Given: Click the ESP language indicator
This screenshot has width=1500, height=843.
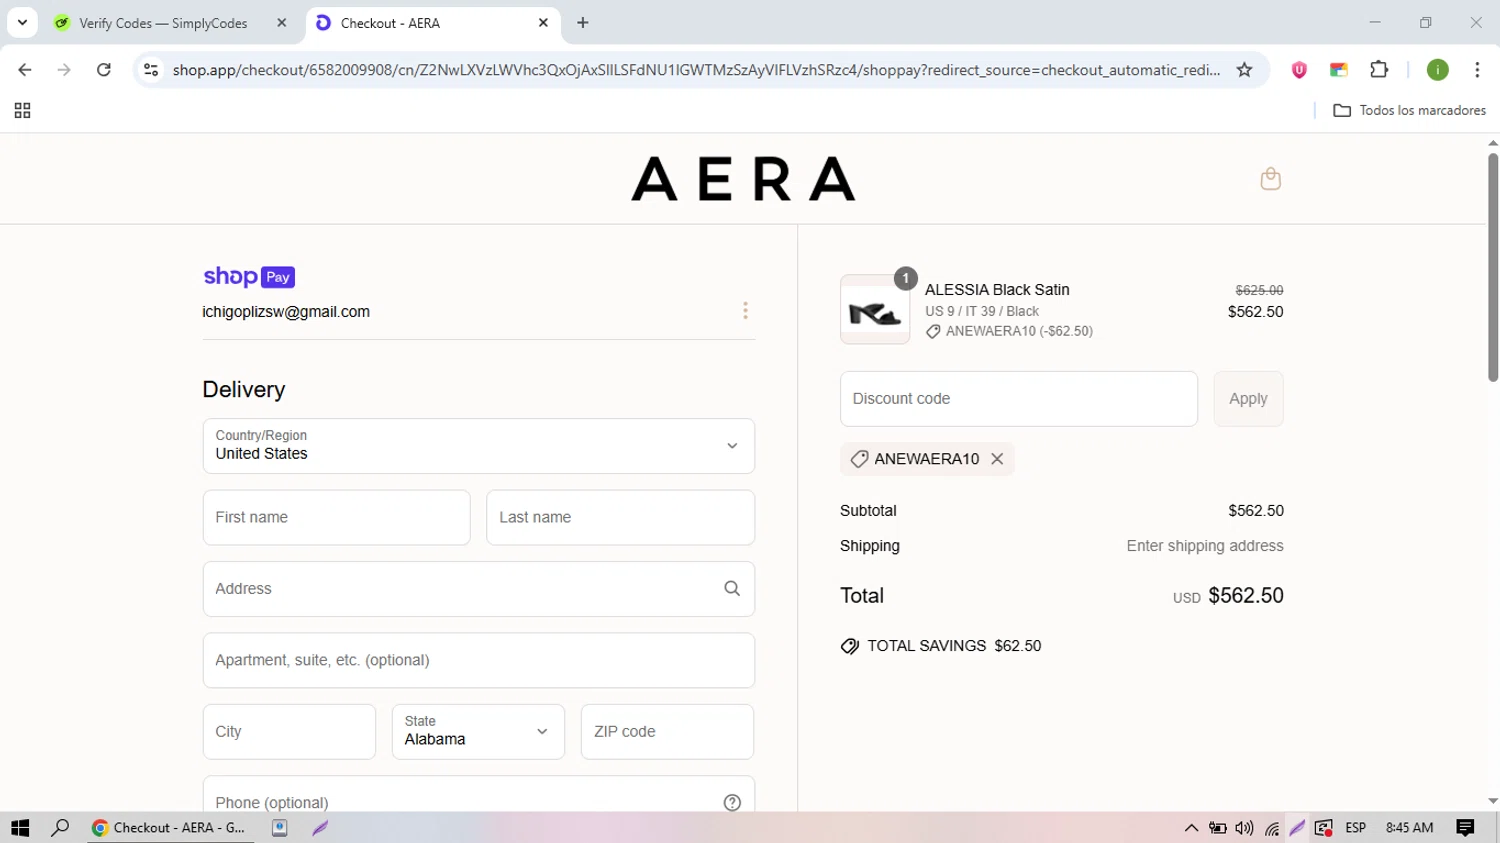Looking at the screenshot, I should click(1356, 828).
